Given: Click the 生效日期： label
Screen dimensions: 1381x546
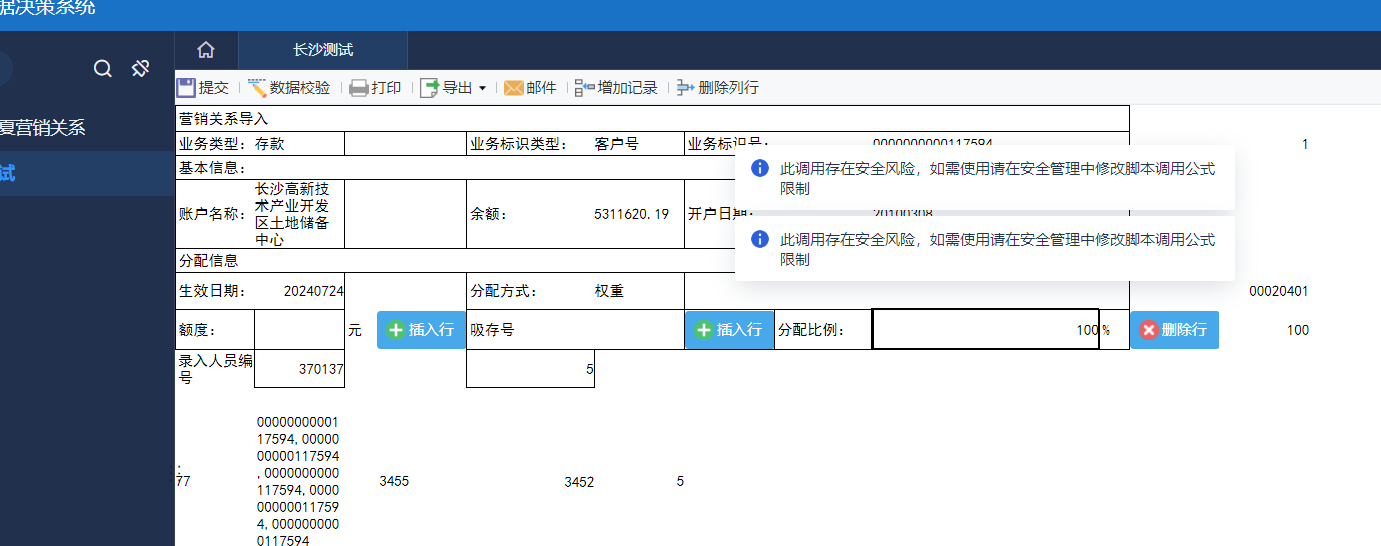Looking at the screenshot, I should pyautogui.click(x=213, y=291).
